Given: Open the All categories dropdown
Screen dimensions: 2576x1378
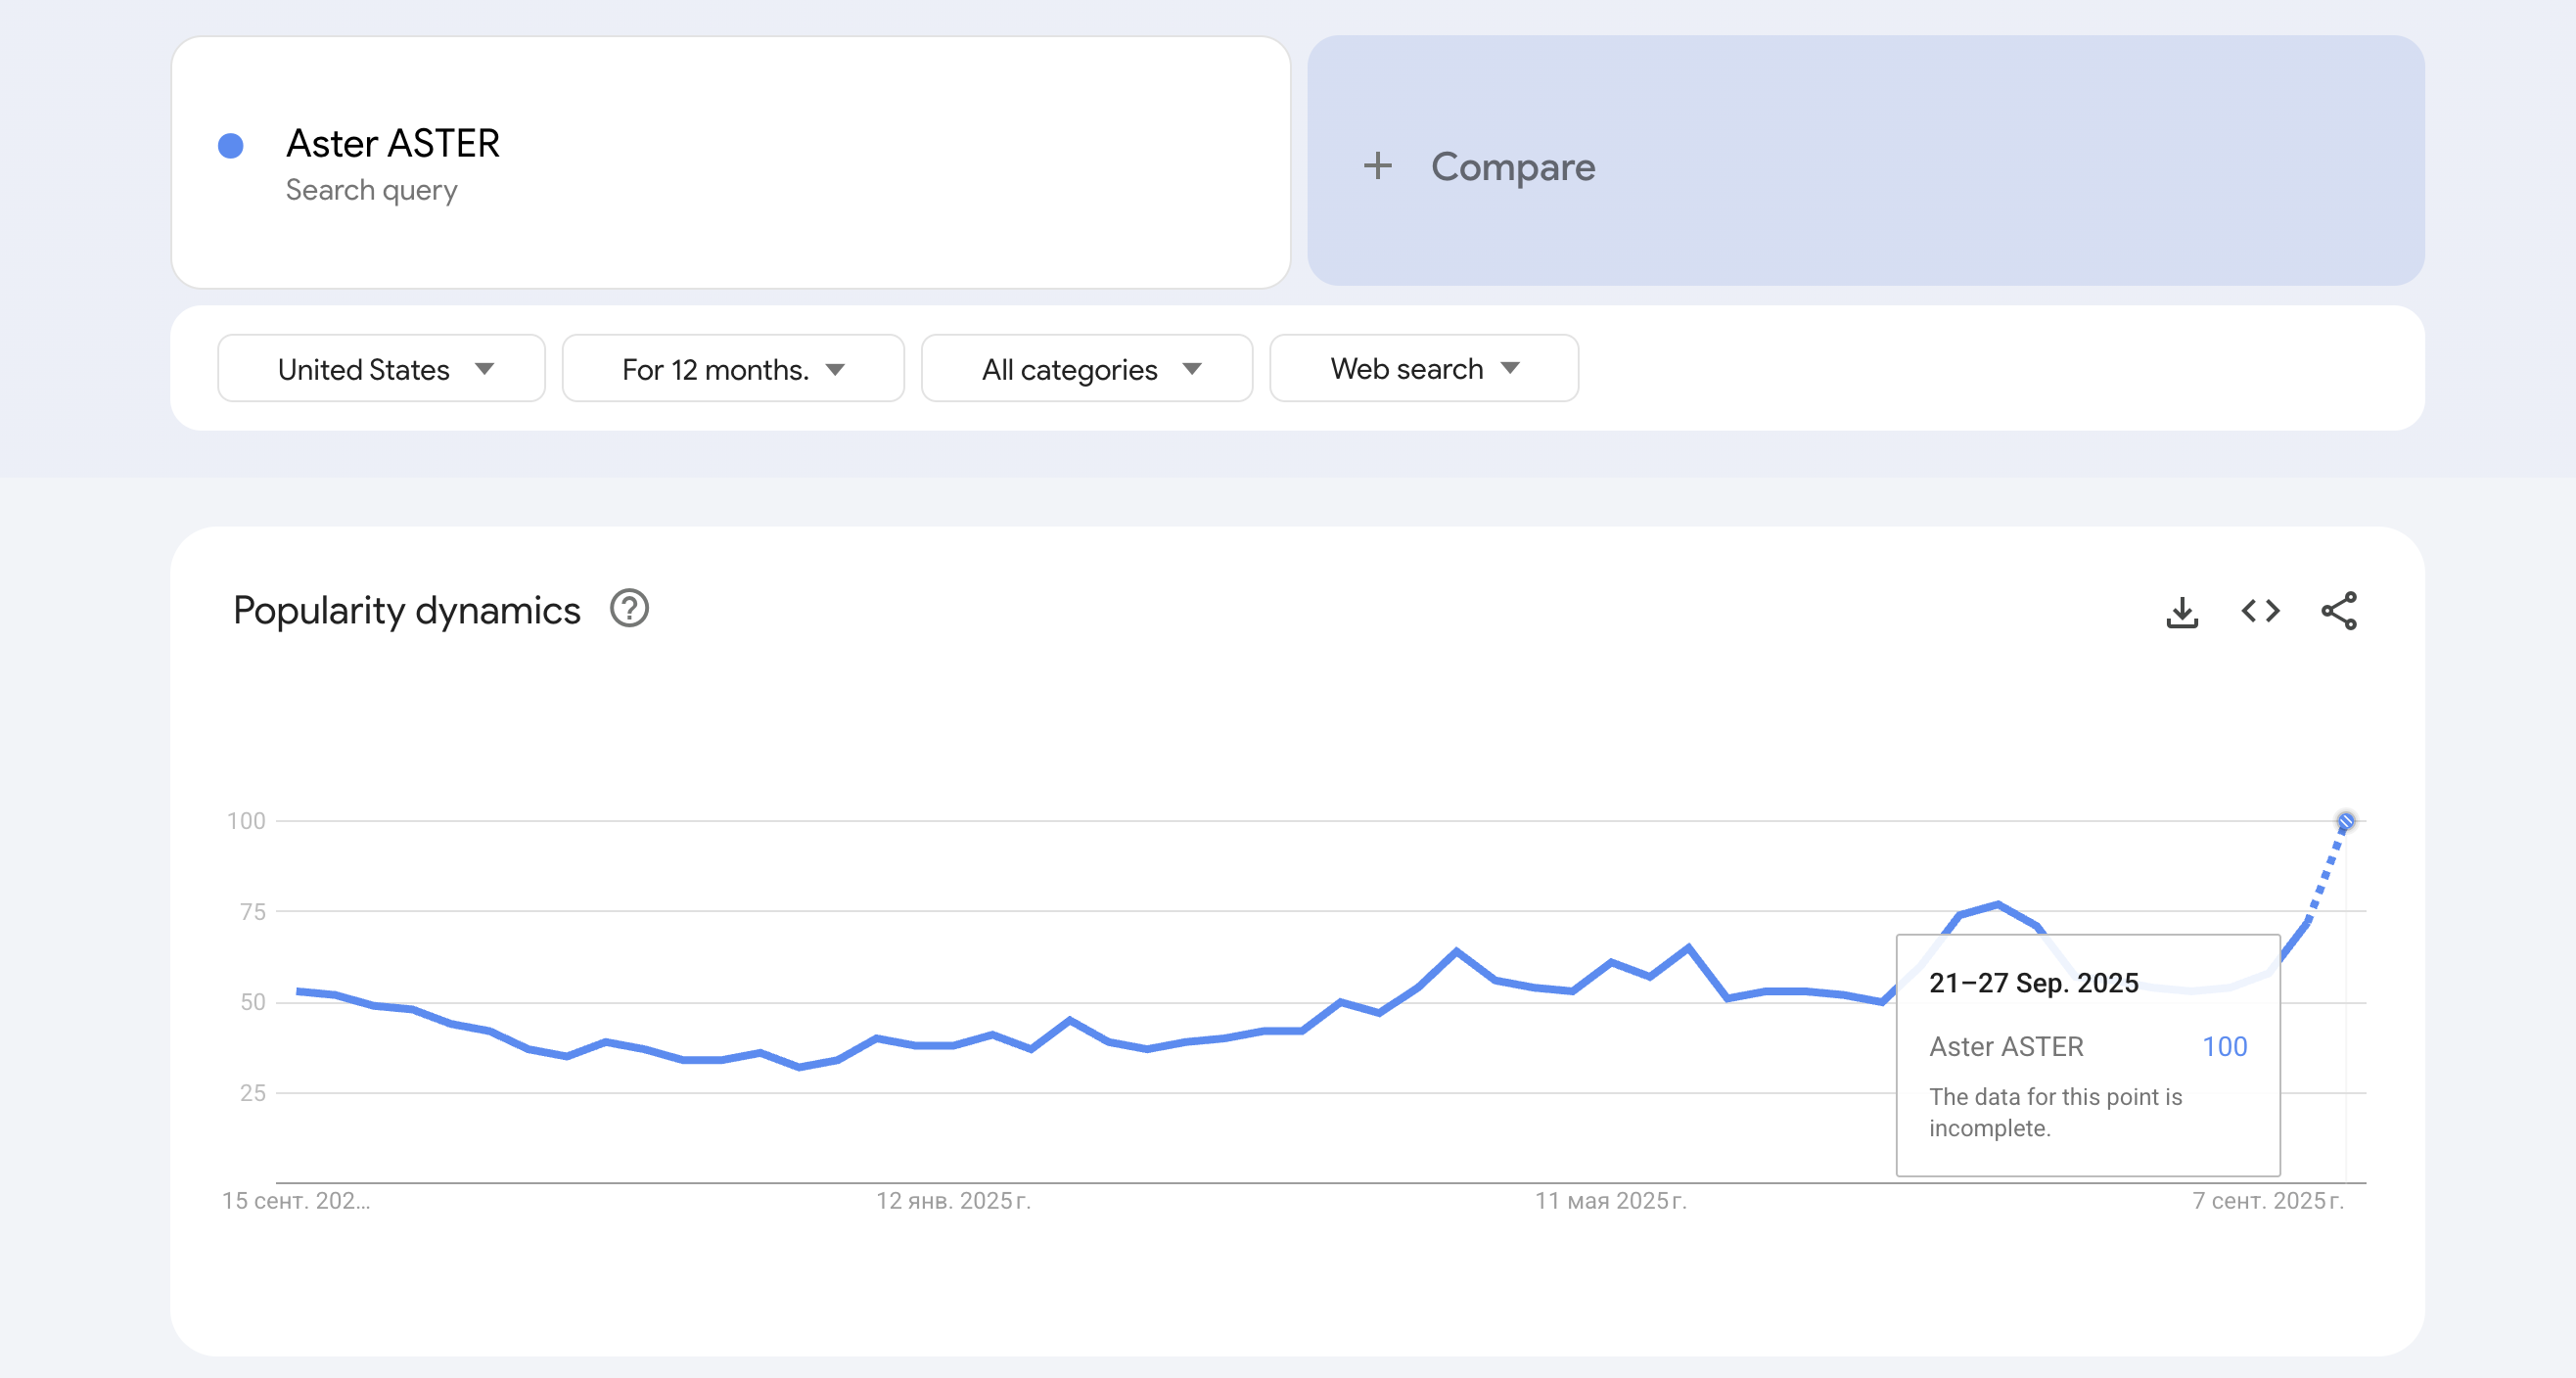Looking at the screenshot, I should tap(1086, 369).
